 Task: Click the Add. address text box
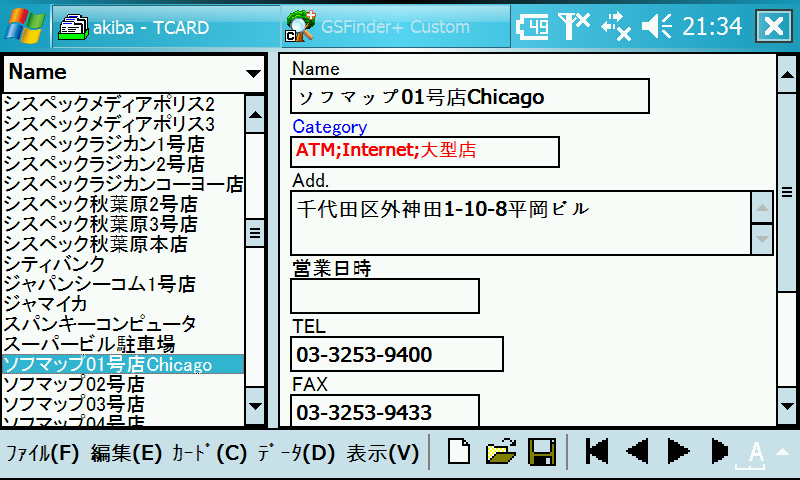point(520,223)
